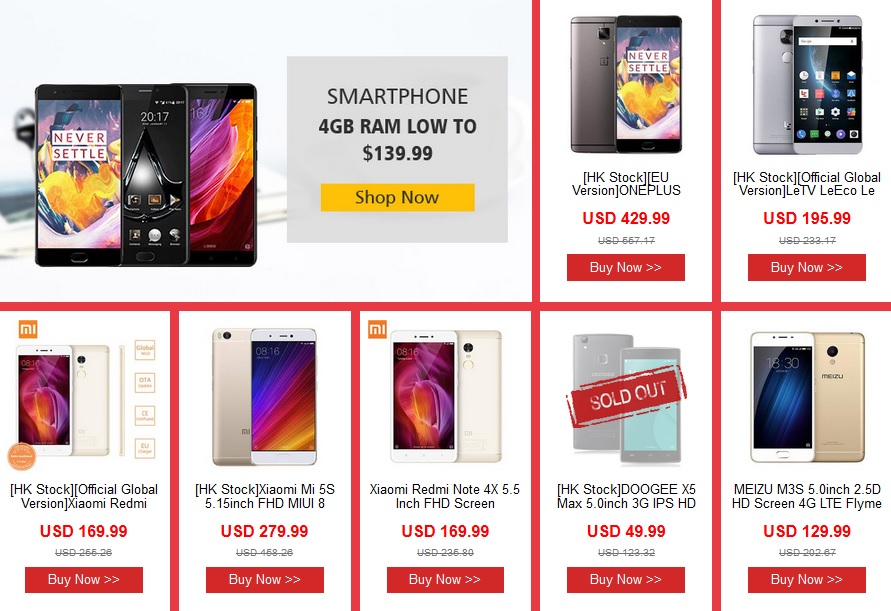Click Buy Now under LeTV LeEco

point(806,267)
